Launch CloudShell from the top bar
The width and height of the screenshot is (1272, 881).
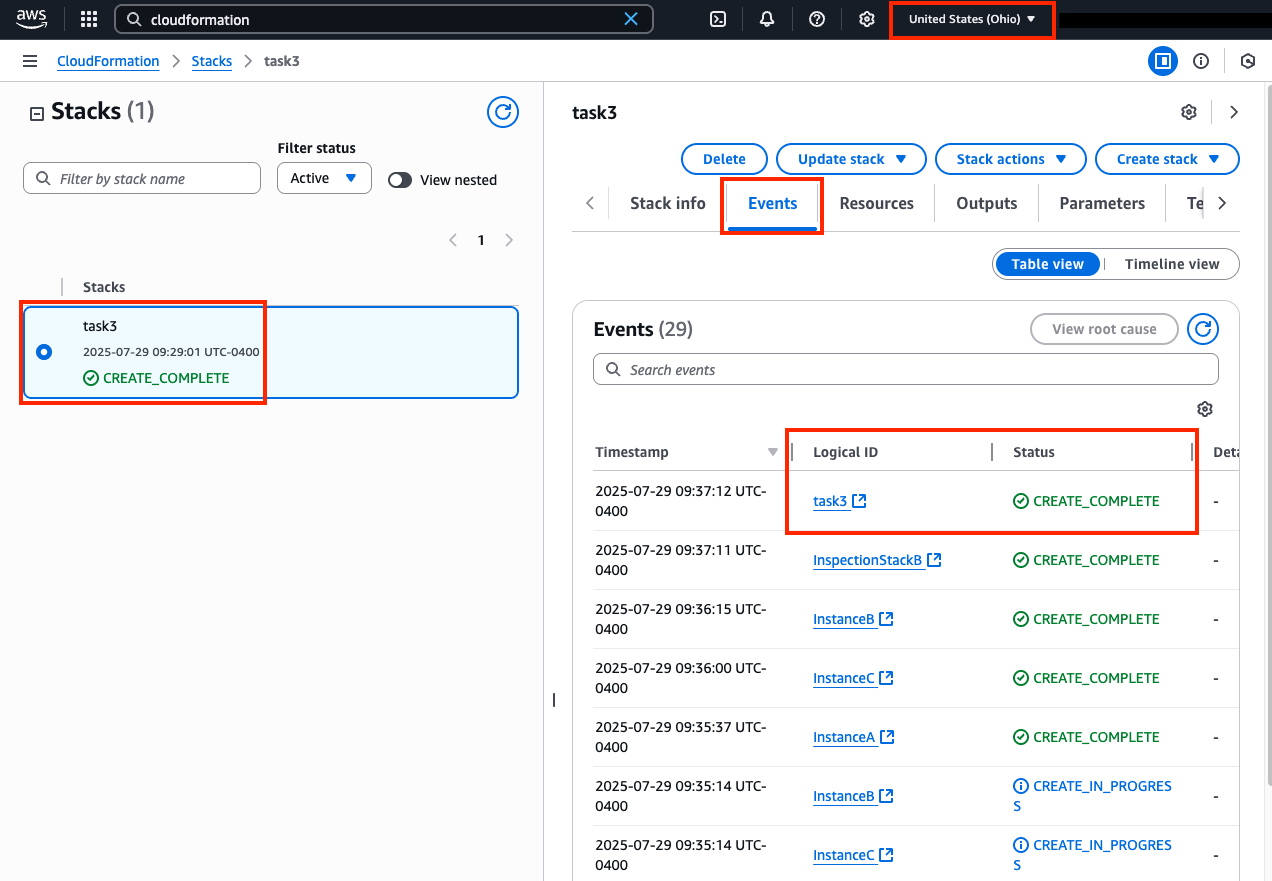(718, 19)
